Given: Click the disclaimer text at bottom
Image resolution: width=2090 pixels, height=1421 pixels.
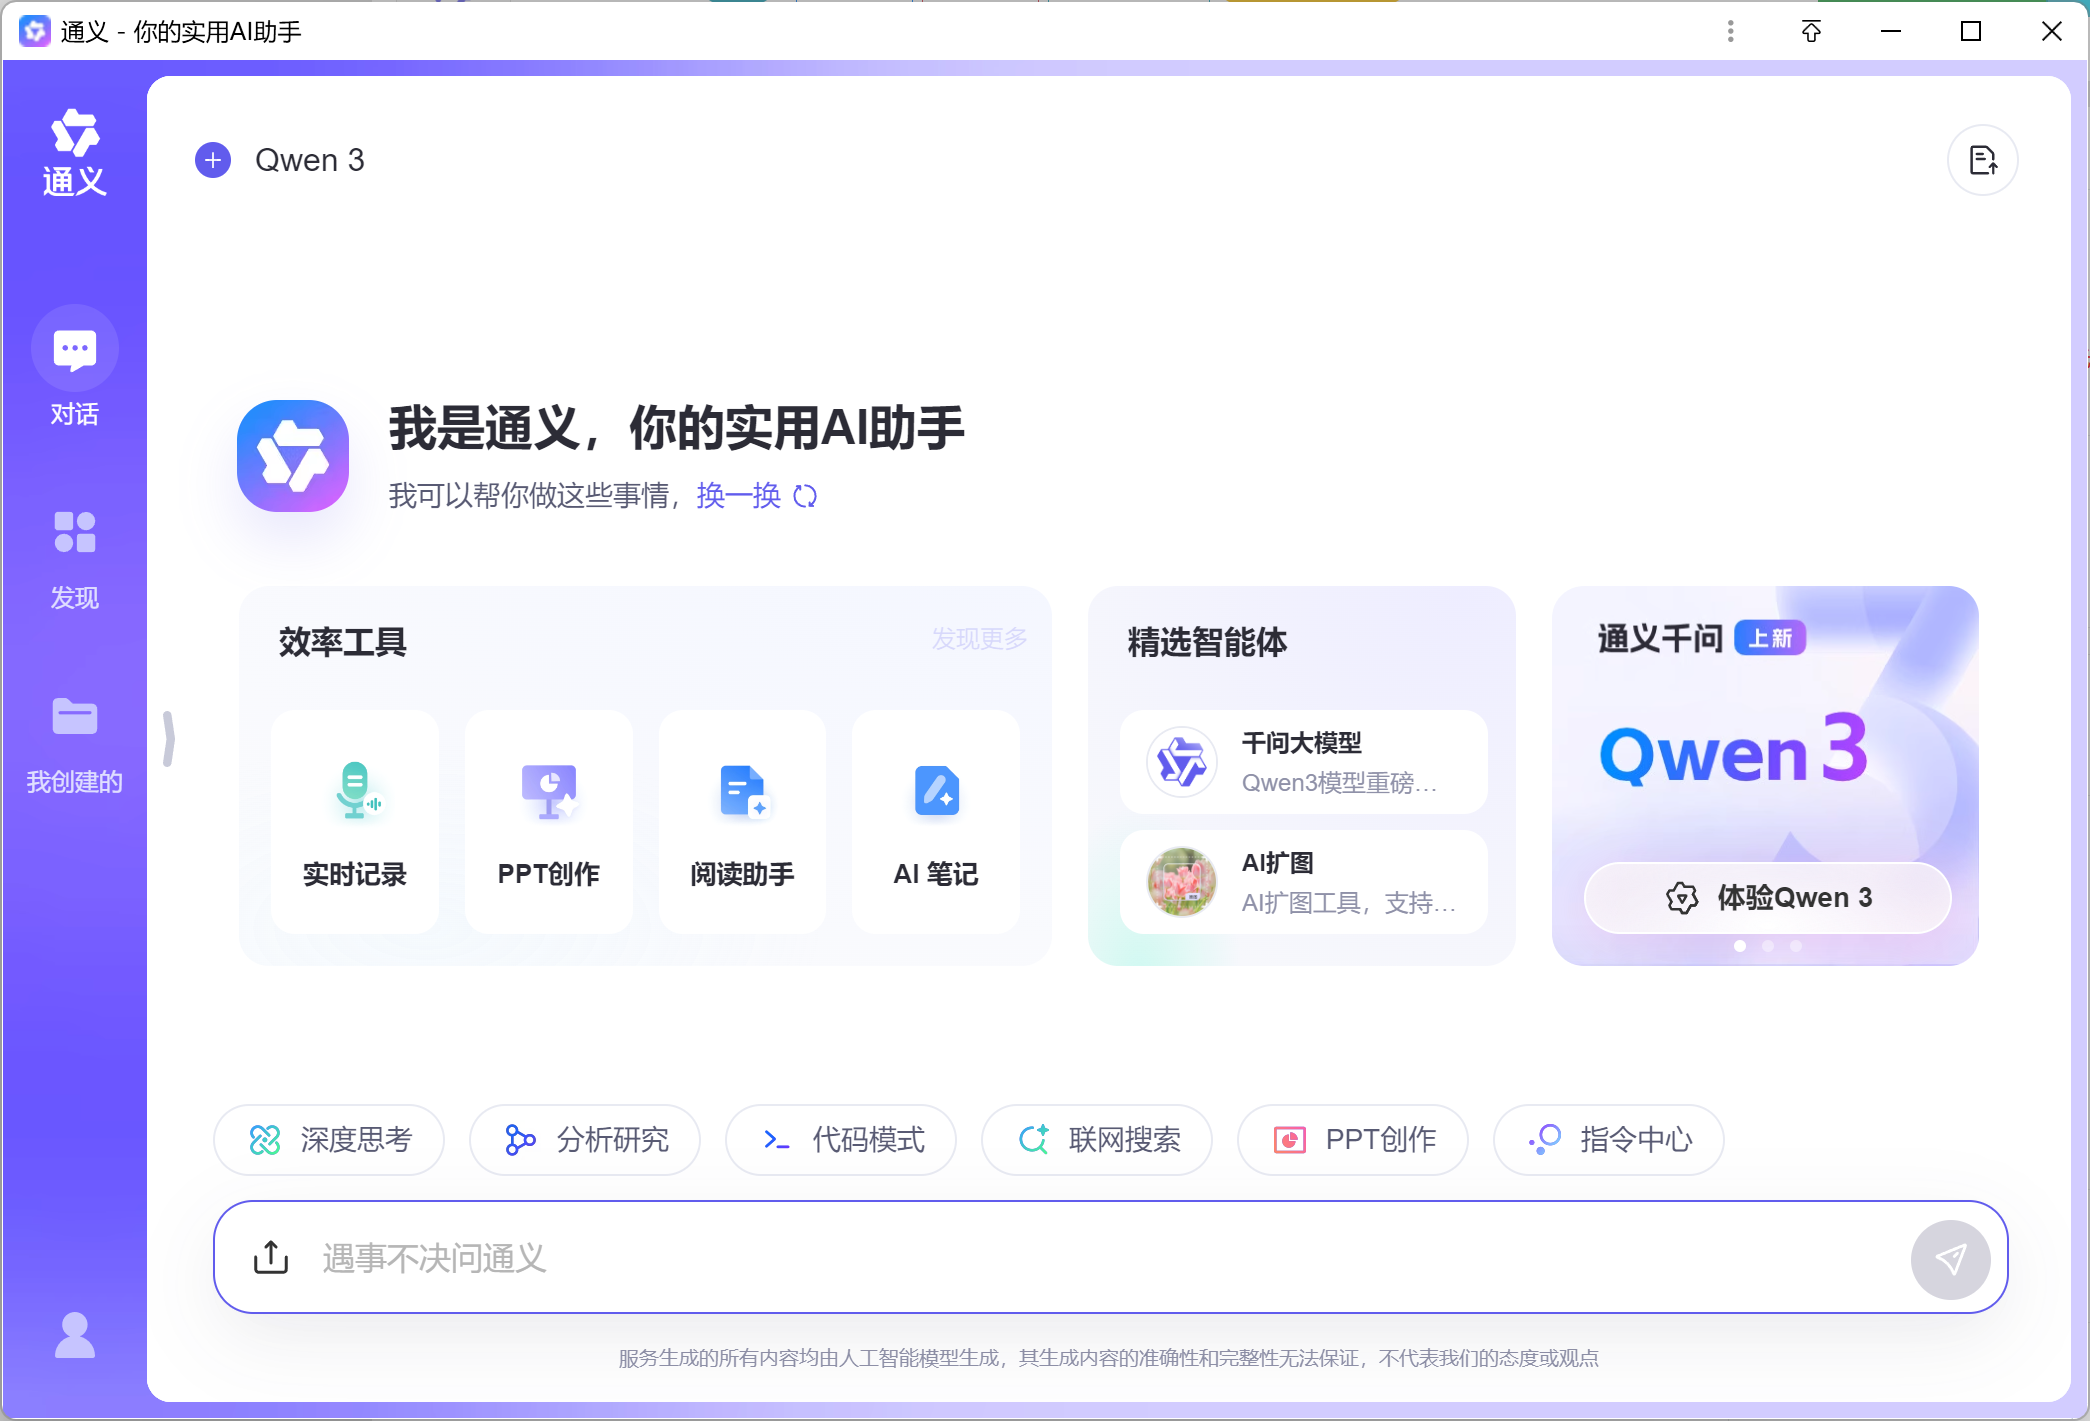Looking at the screenshot, I should coord(1109,1358).
